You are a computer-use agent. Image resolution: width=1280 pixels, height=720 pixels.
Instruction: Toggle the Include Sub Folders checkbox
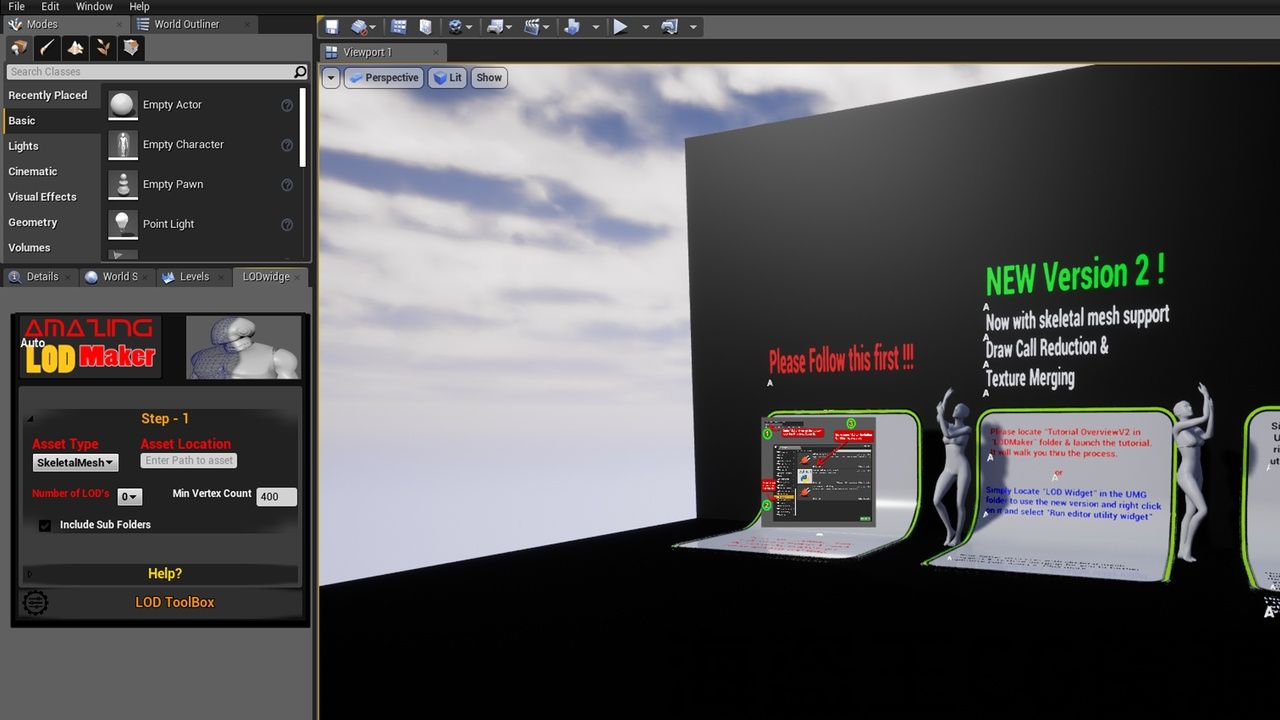point(45,525)
